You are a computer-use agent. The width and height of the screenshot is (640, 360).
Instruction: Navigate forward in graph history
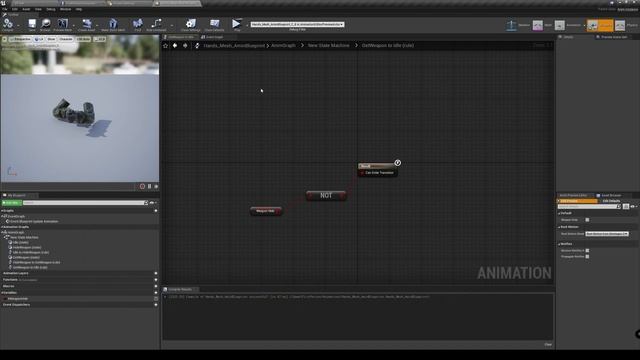click(185, 46)
